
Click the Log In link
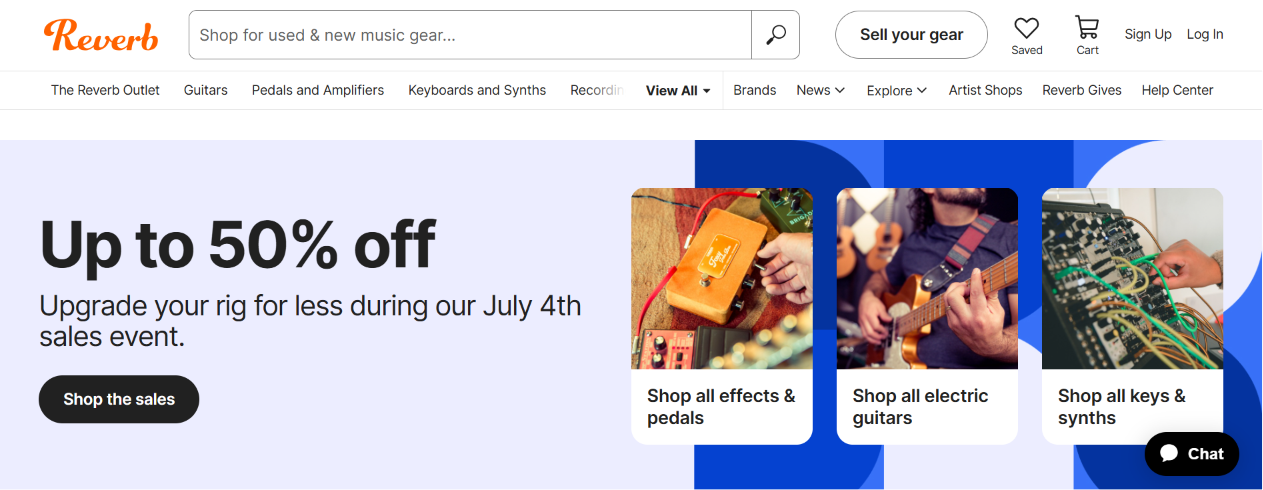click(x=1205, y=34)
